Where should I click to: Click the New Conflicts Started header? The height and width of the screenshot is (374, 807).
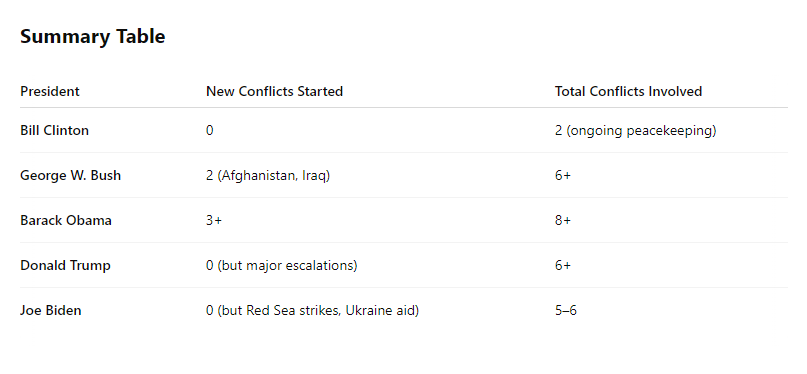coord(274,92)
